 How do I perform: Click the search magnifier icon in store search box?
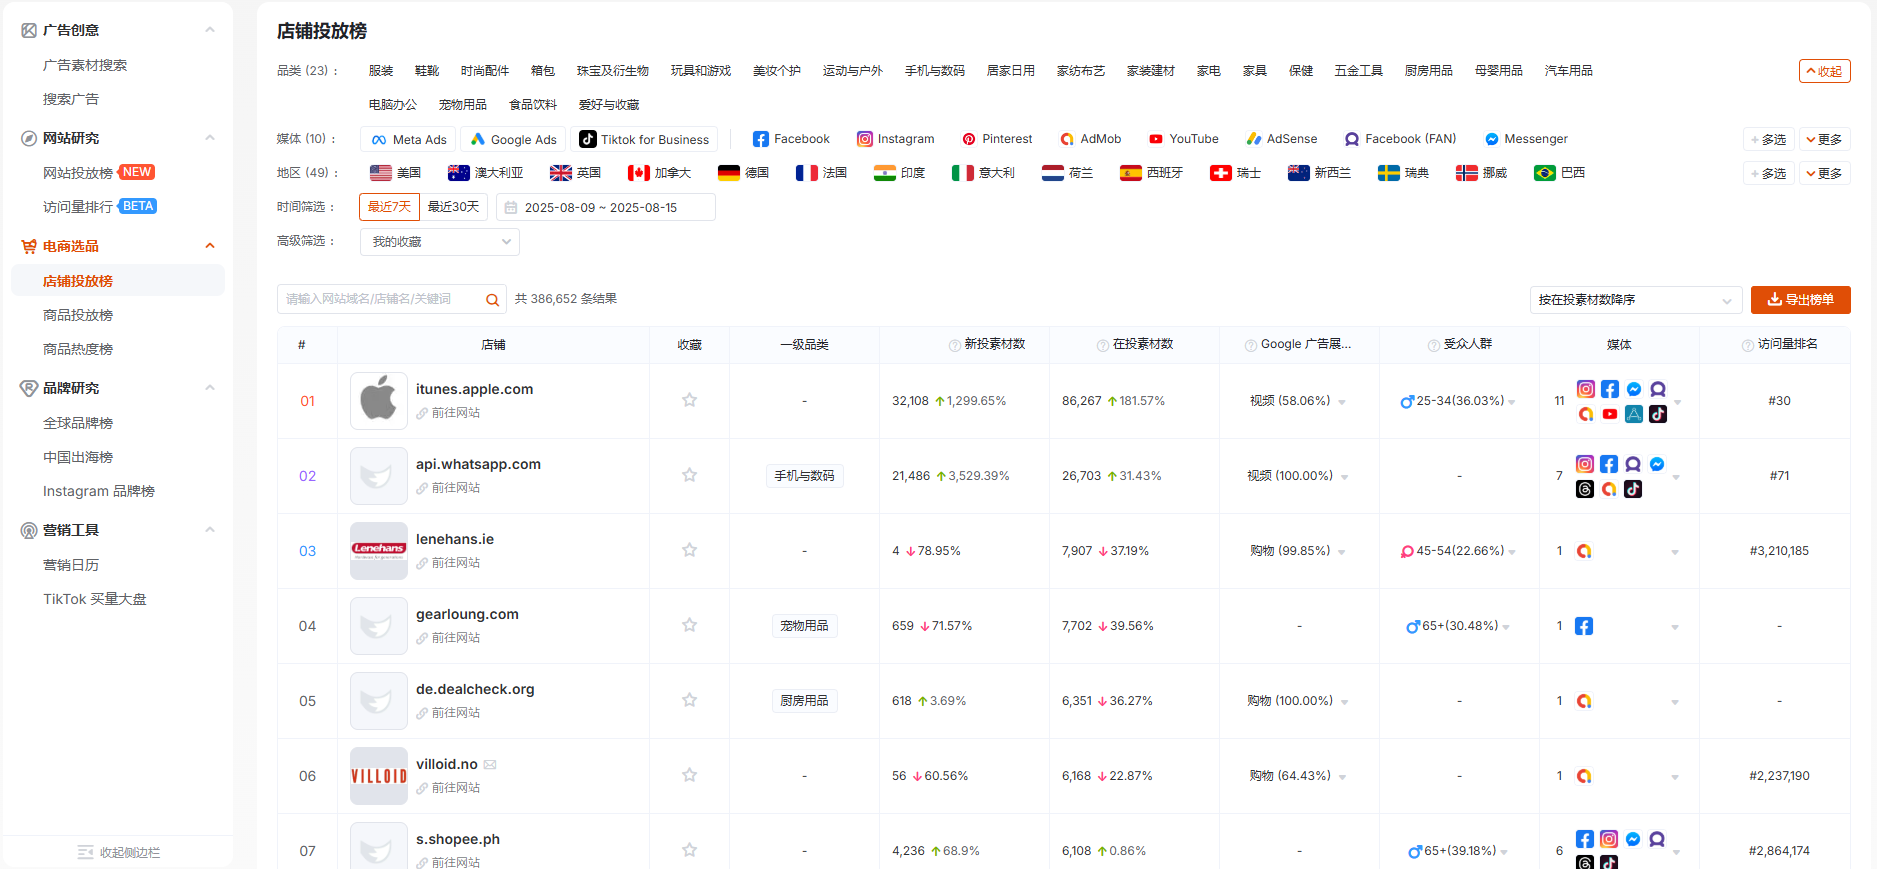492,300
